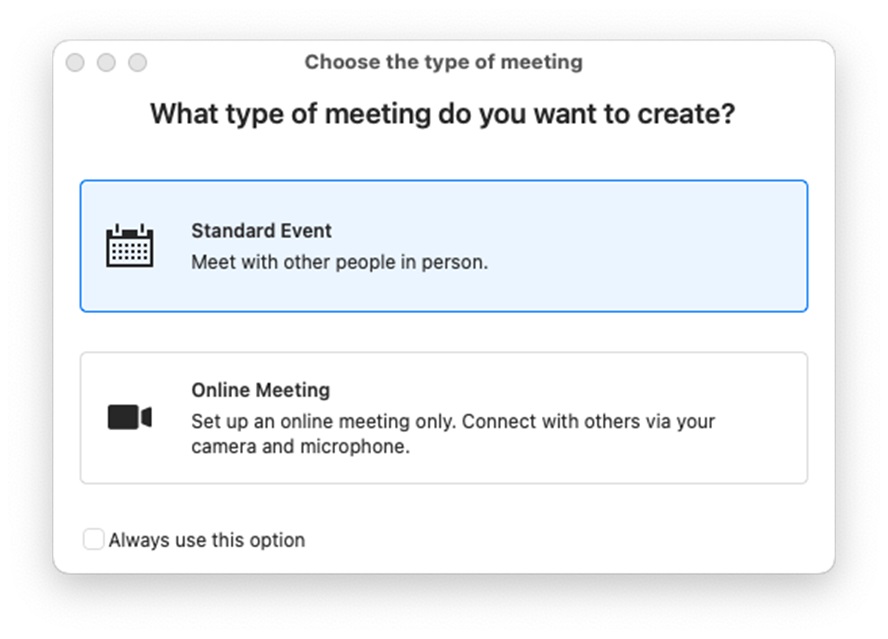
Task: Click the video camera icon for Online Meeting
Action: (129, 417)
